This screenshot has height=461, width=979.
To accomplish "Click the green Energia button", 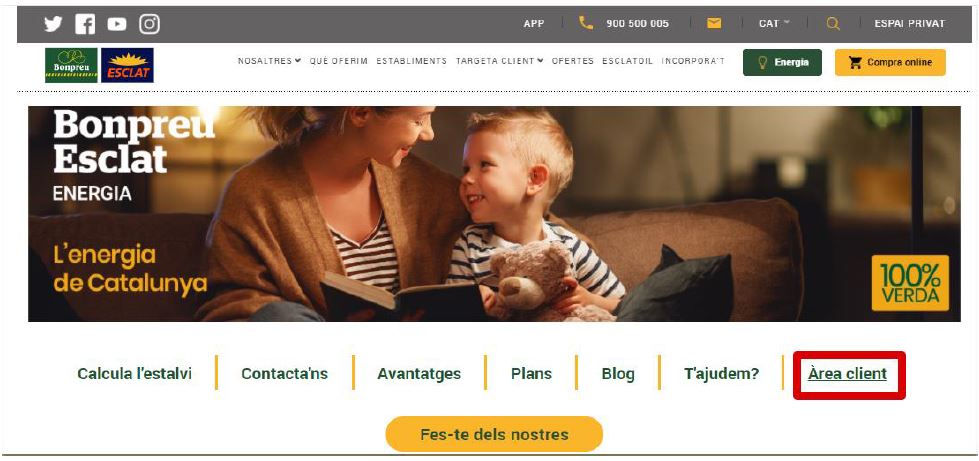I will [x=782, y=62].
